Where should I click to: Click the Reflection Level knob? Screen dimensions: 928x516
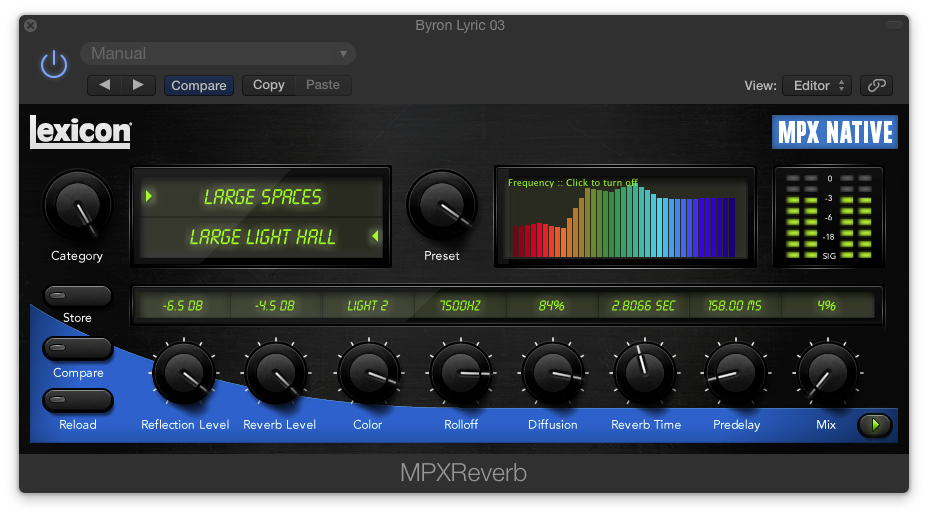[184, 373]
